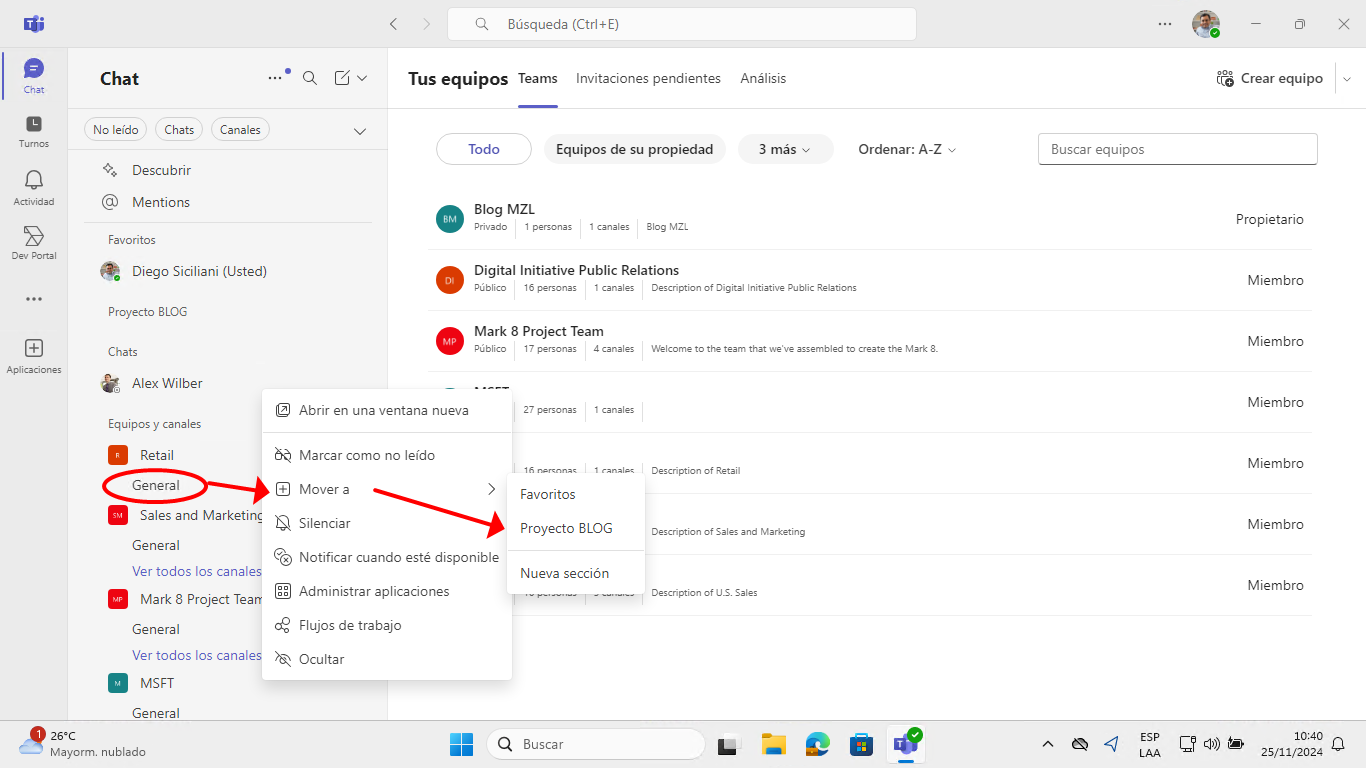This screenshot has height=768, width=1366.
Task: Open Task View from taskbar
Action: [729, 744]
